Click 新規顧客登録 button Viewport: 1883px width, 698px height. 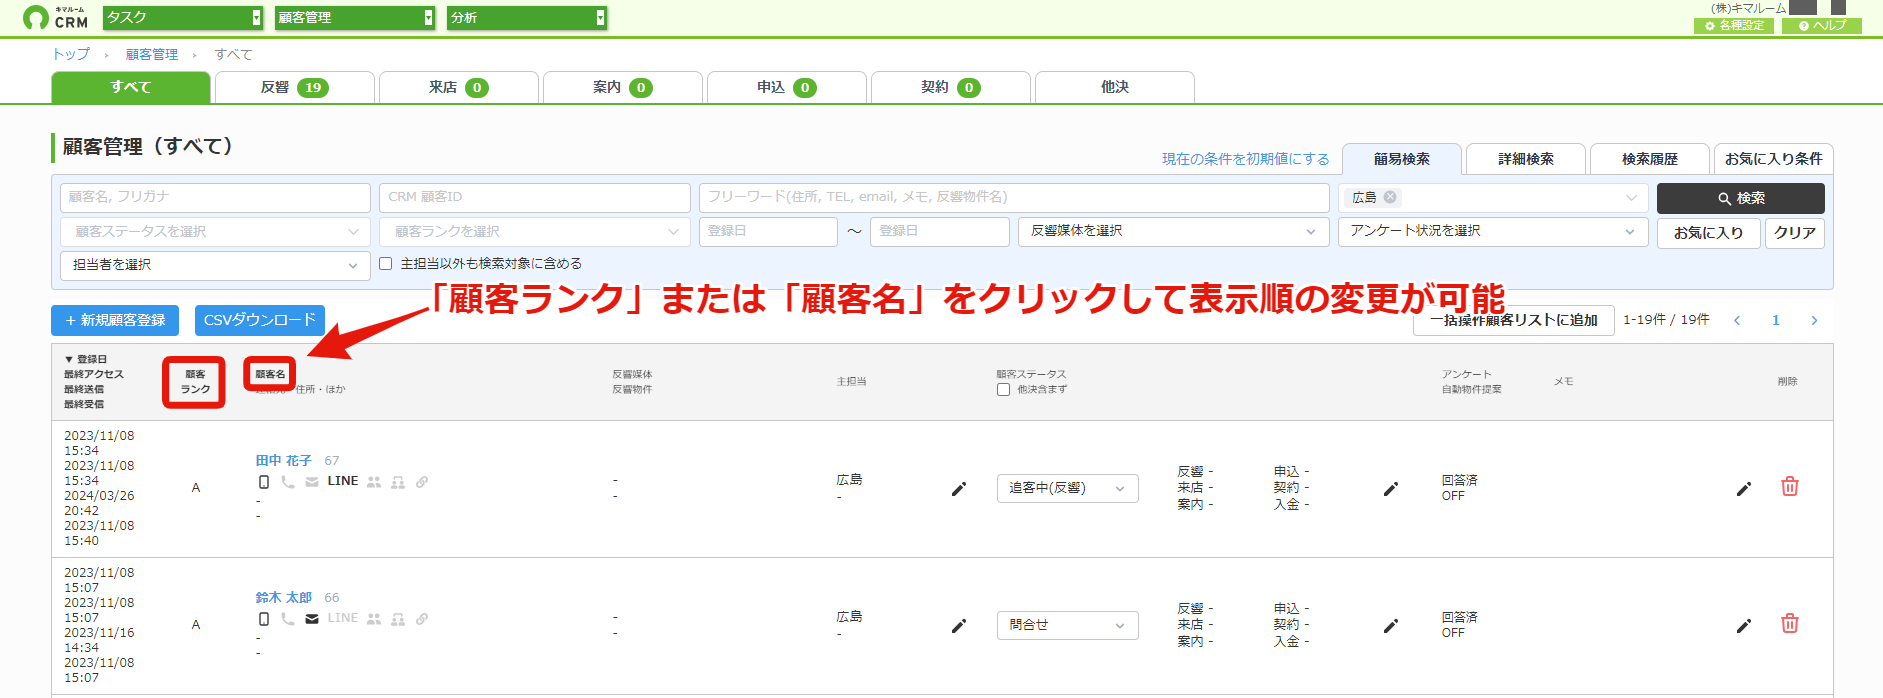pyautogui.click(x=115, y=320)
